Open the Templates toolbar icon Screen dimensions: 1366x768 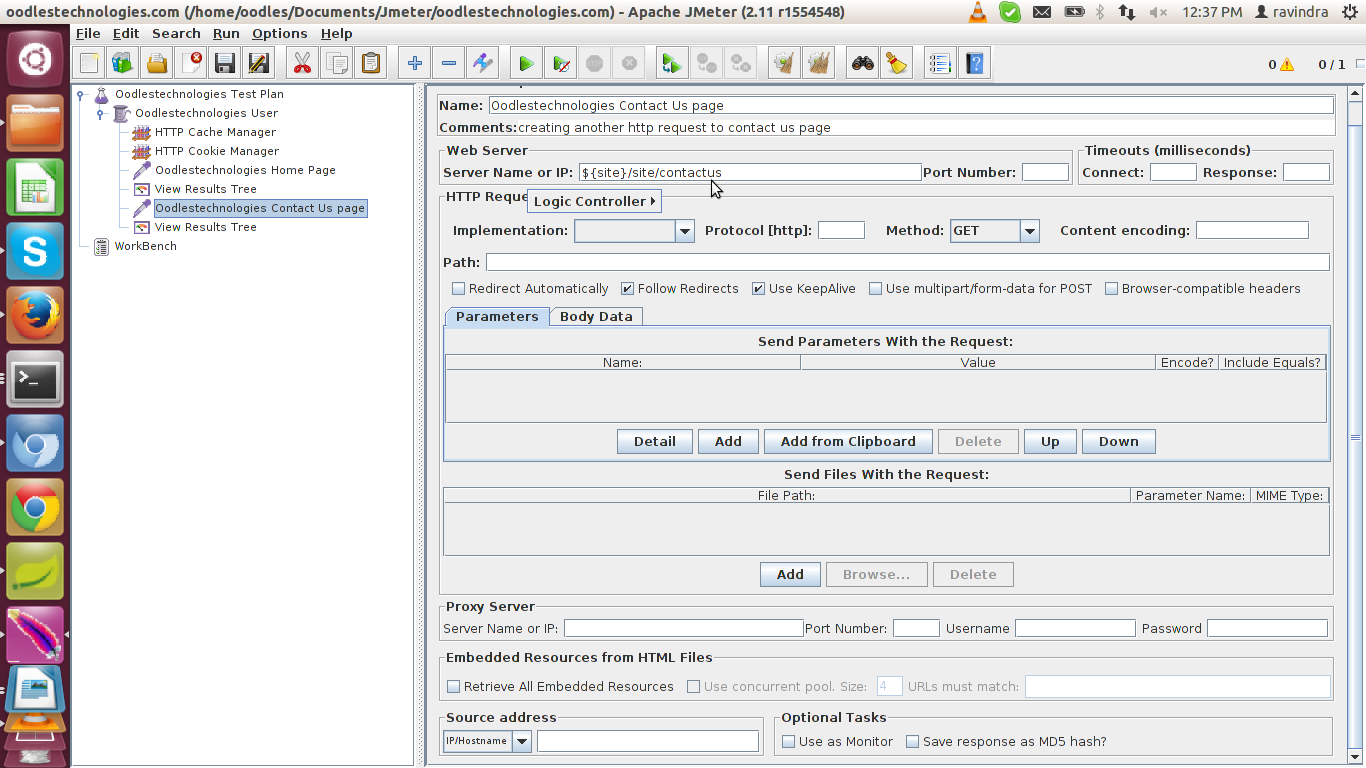pos(123,64)
